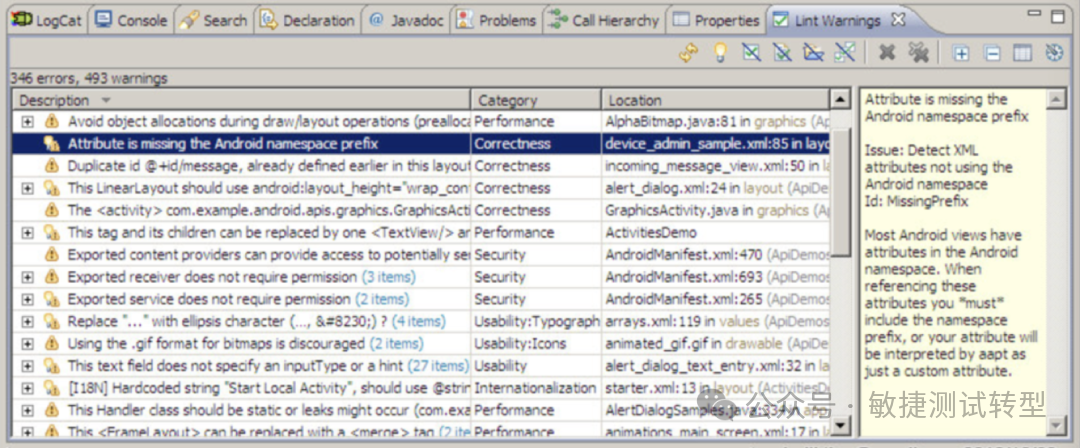Click the "346 errors, 493 warnings" summary

pos(89,78)
